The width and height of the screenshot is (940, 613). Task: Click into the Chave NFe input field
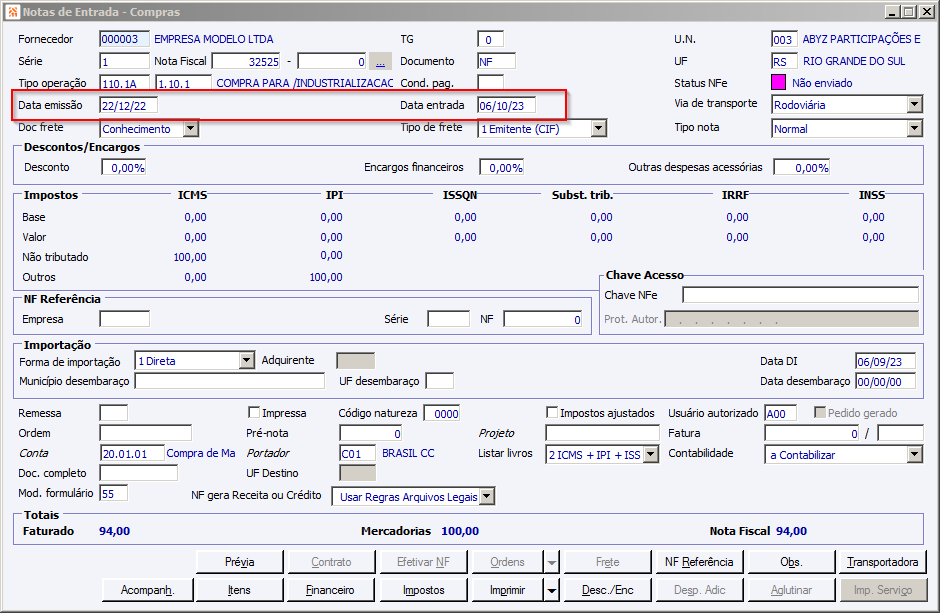[800, 295]
